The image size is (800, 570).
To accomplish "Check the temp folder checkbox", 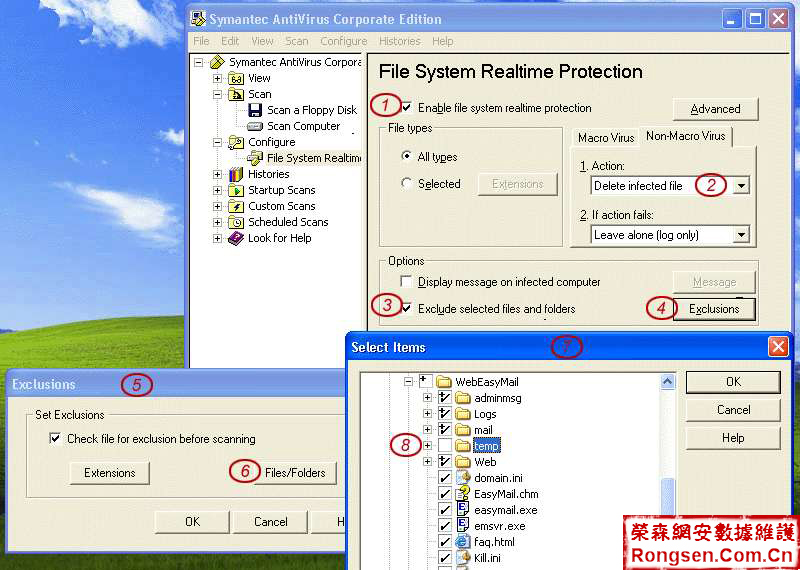I will click(445, 445).
